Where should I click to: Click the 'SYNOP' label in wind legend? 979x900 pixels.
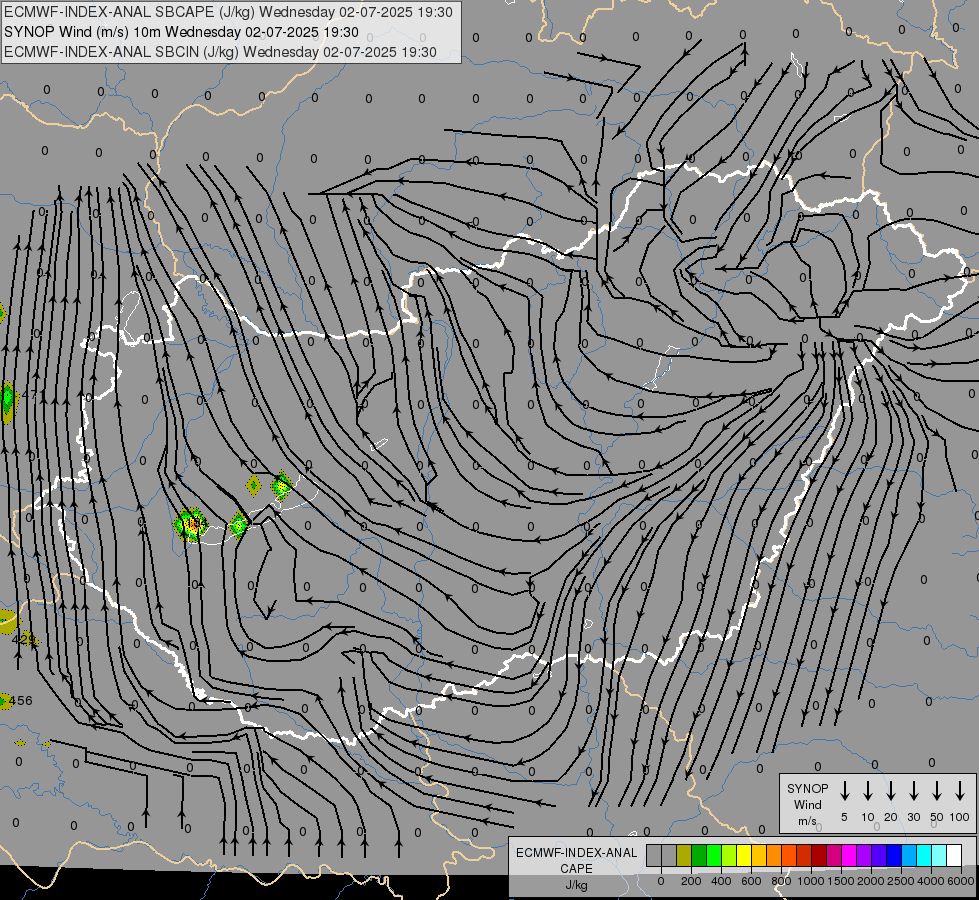coord(807,788)
